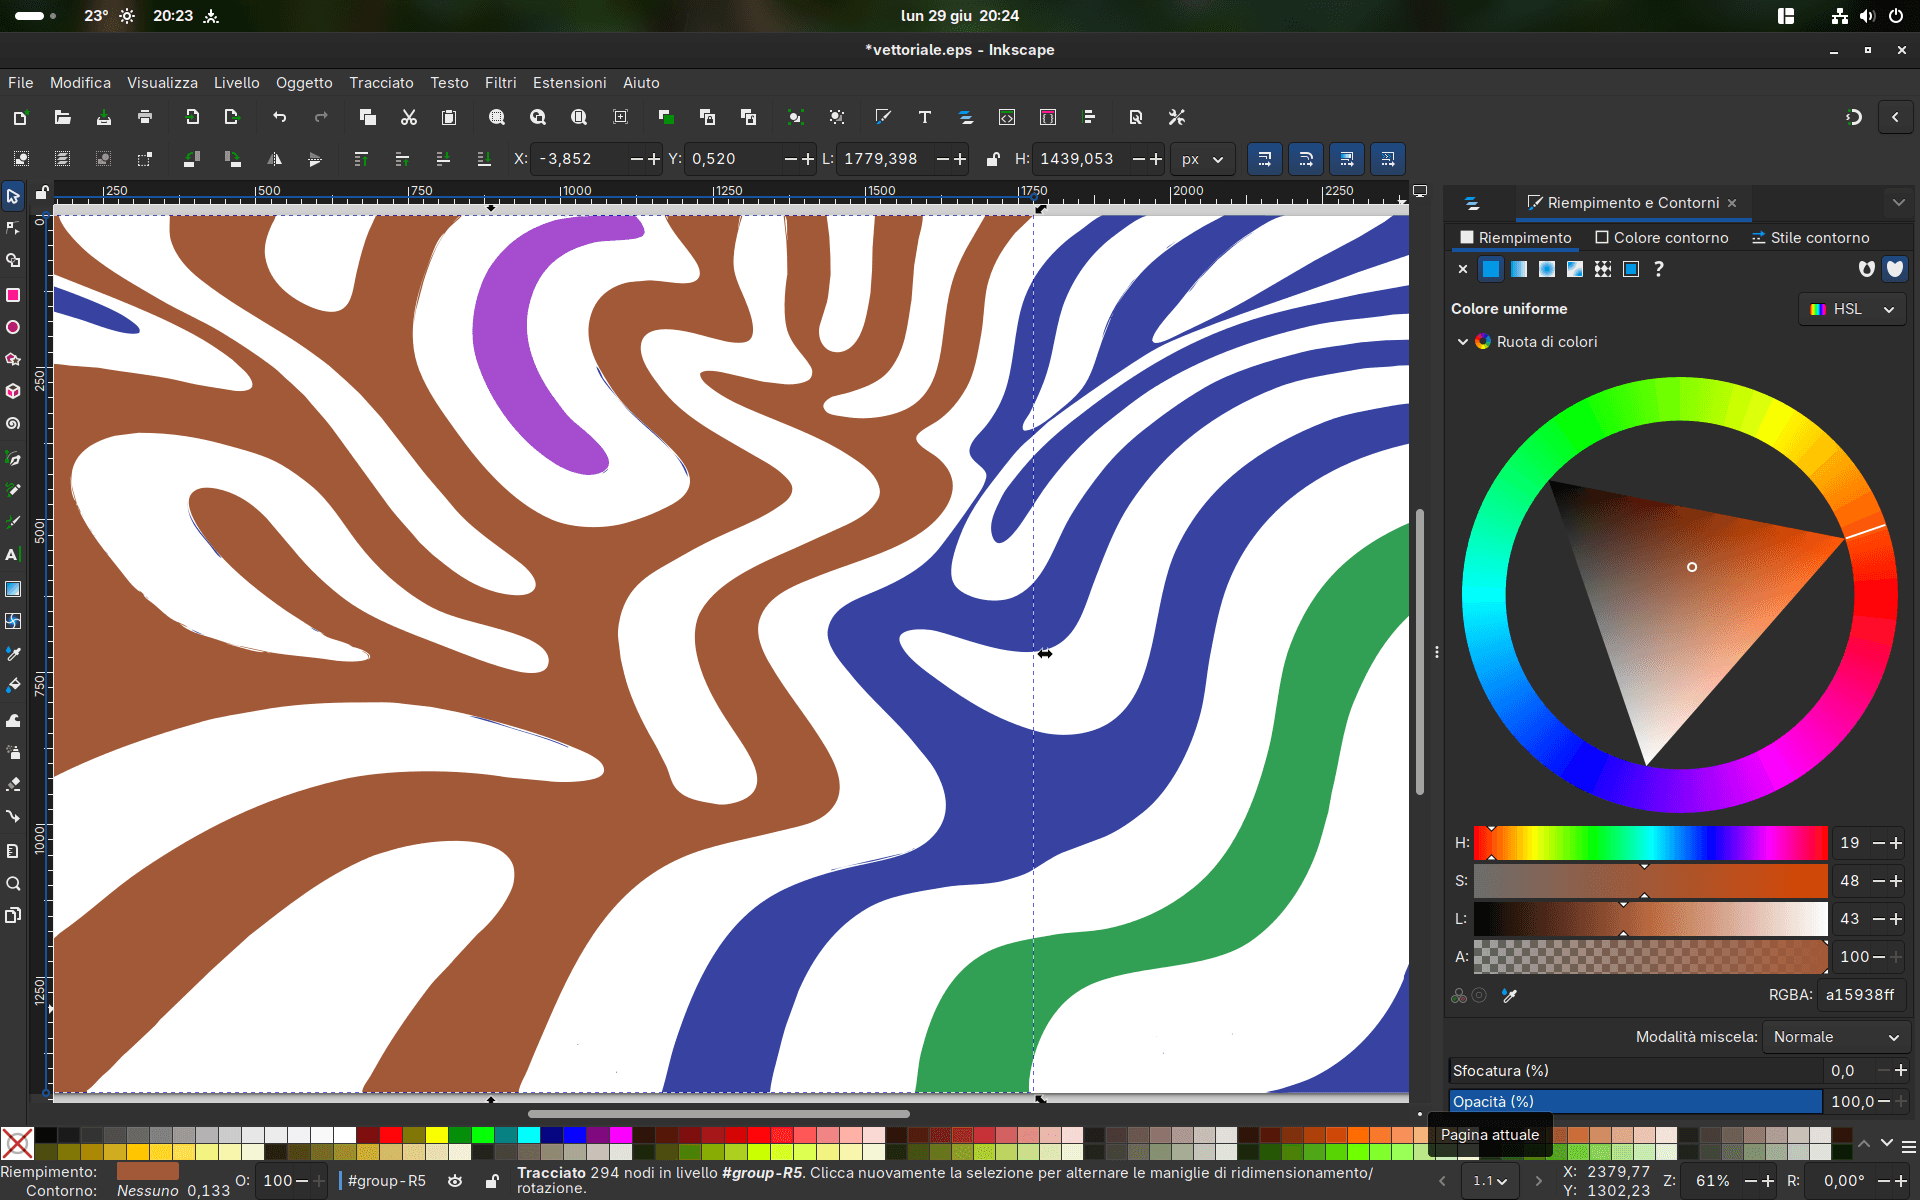Click the Cut scissors icon

point(408,117)
